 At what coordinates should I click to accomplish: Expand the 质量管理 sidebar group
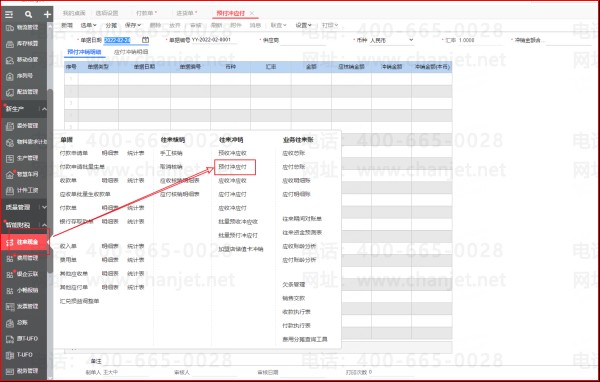[44, 207]
